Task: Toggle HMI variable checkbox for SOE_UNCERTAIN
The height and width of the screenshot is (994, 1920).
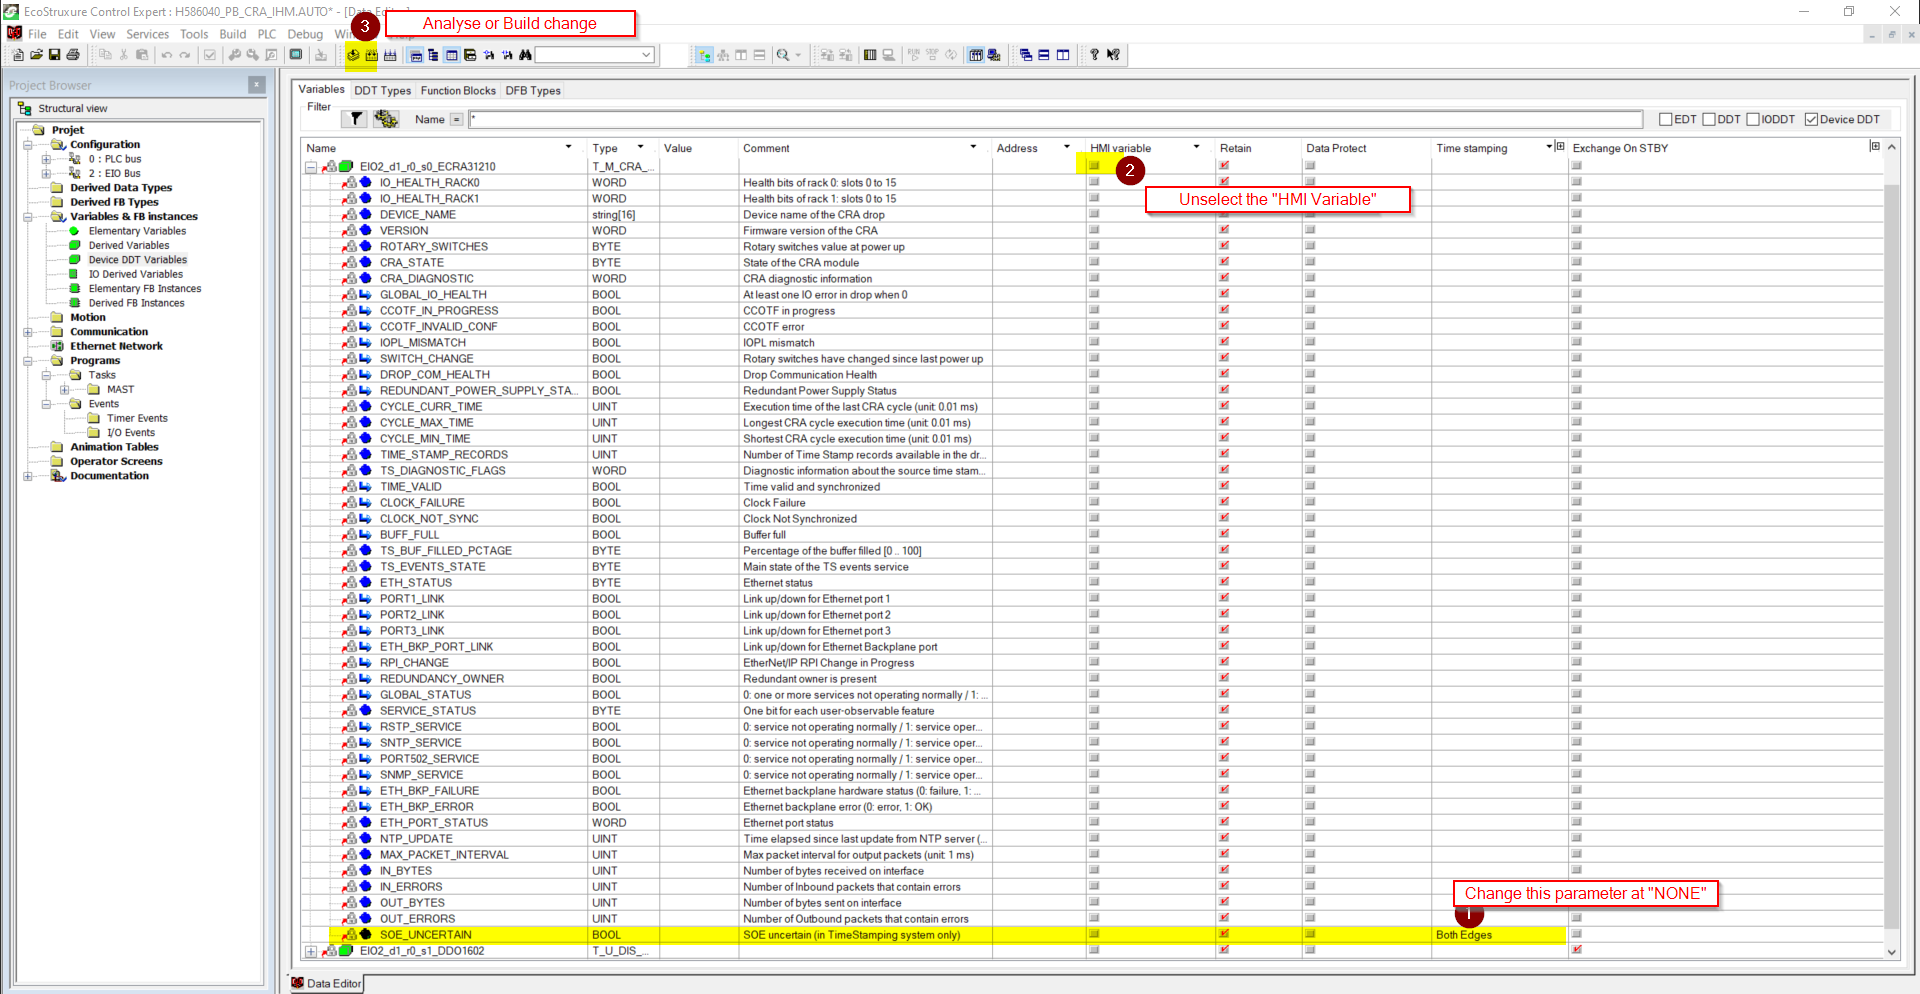Action: tap(1094, 934)
